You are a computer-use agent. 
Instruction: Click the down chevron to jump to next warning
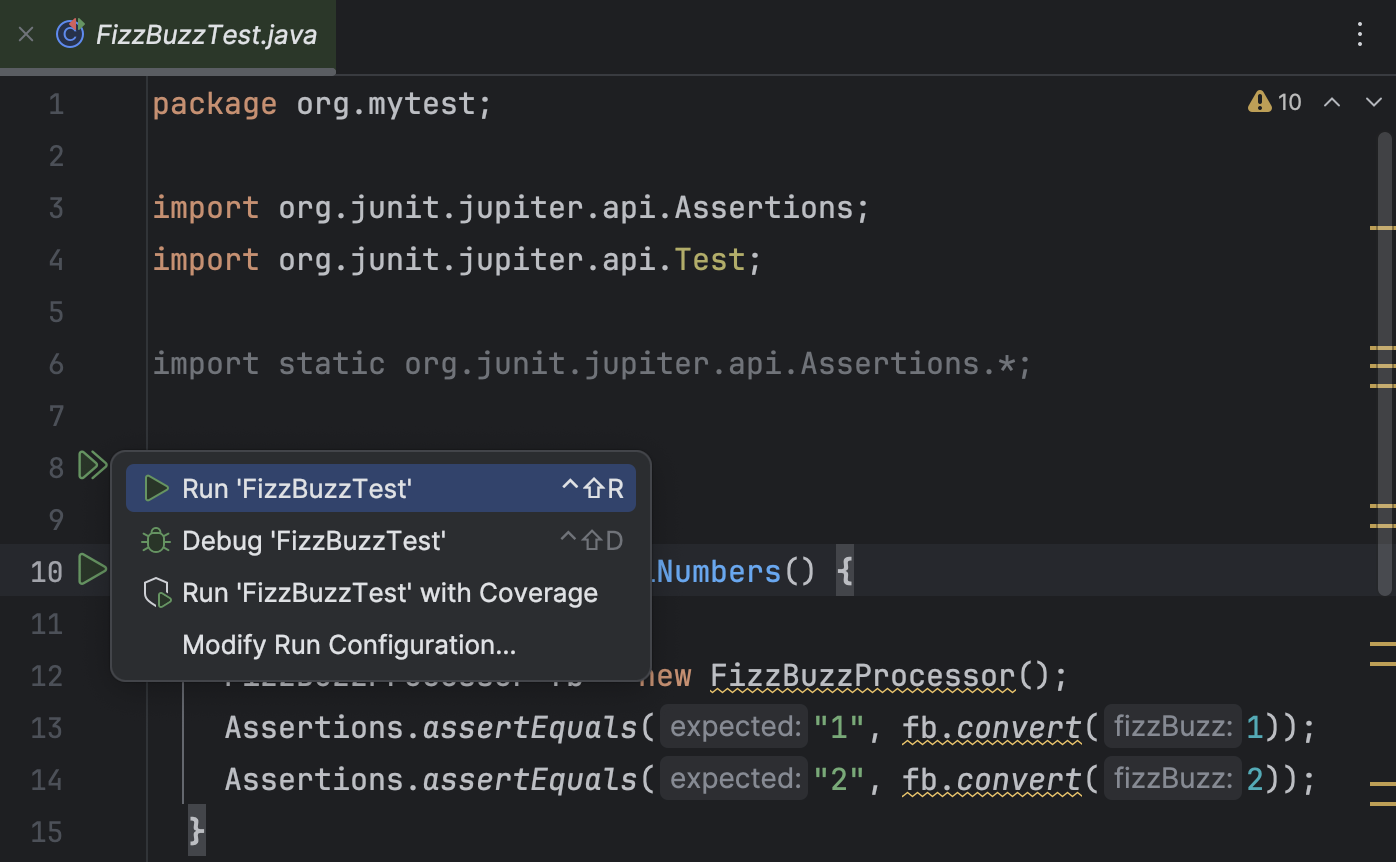(x=1374, y=101)
